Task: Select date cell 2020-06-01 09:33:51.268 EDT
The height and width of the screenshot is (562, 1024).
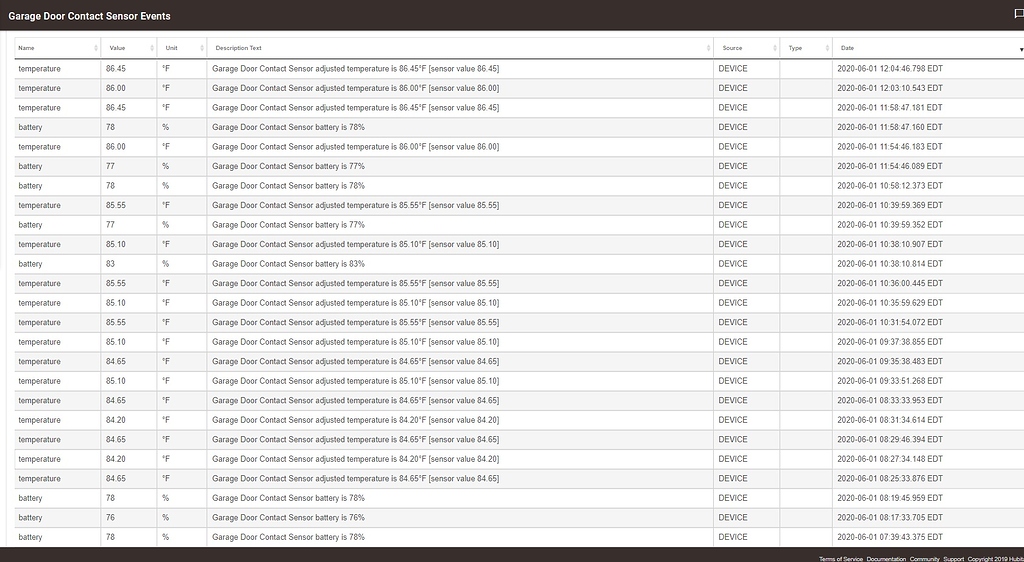Action: coord(889,381)
